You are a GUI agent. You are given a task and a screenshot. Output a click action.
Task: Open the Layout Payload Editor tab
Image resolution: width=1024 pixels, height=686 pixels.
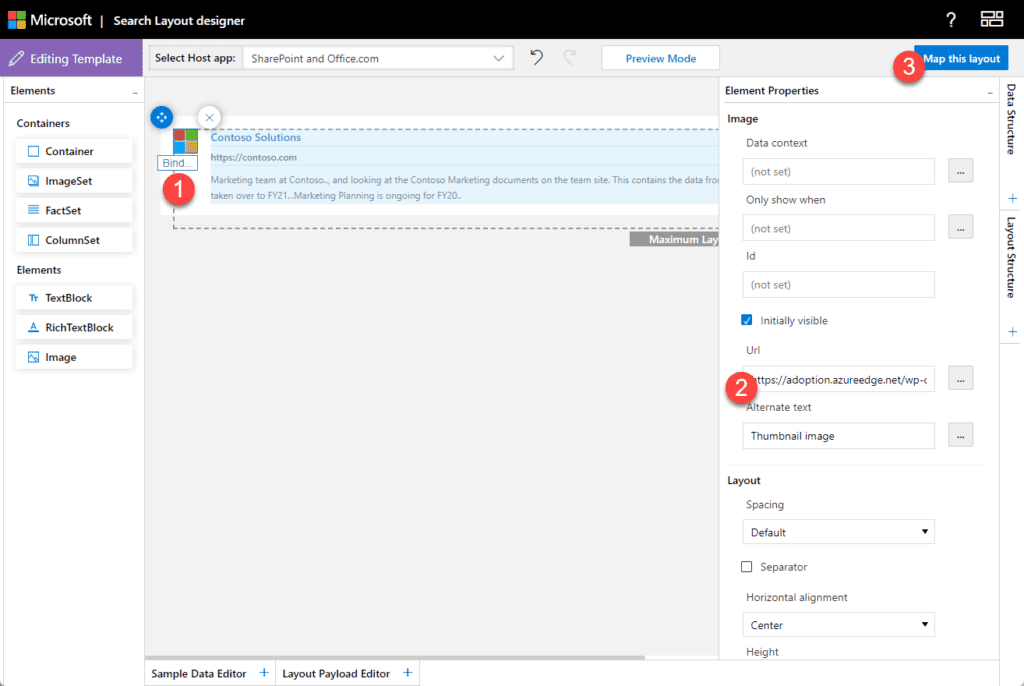tap(336, 674)
